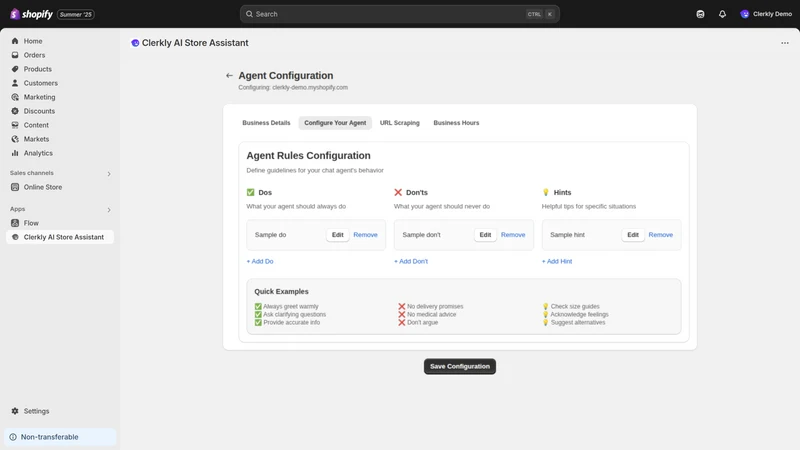Remove the Sample hint
The image size is (800, 450).
point(661,235)
